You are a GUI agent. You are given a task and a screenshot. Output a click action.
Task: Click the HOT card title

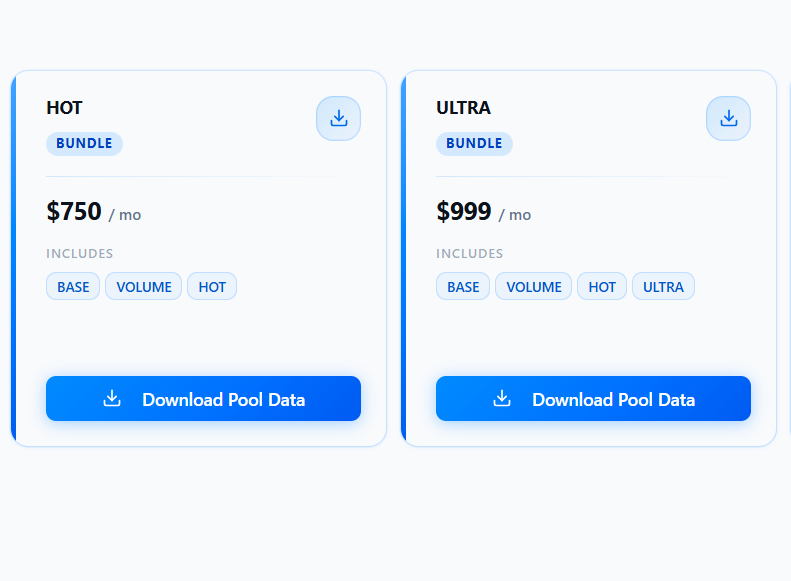point(64,108)
